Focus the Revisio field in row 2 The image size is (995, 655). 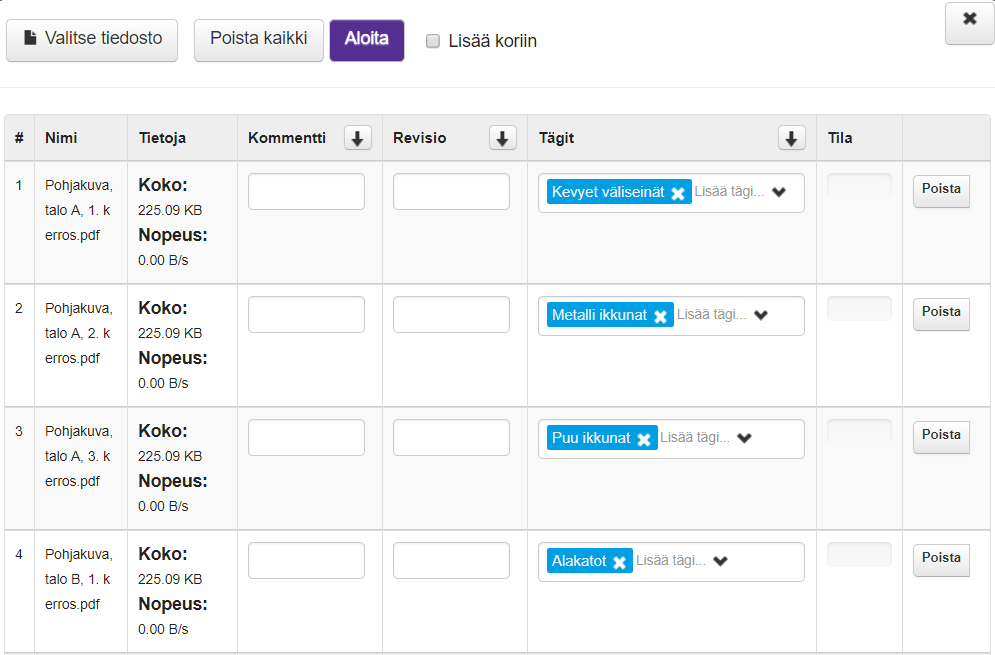(451, 315)
